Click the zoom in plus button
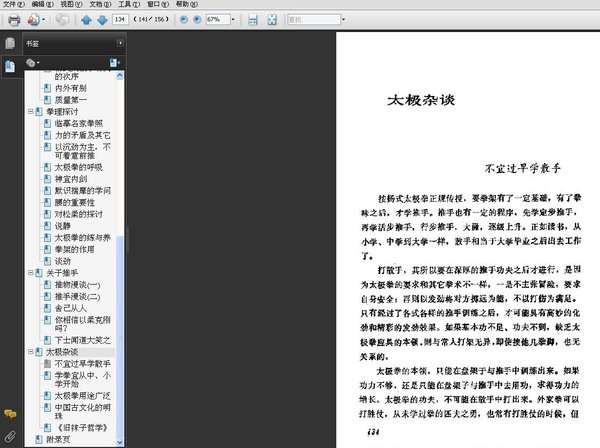 [197, 20]
